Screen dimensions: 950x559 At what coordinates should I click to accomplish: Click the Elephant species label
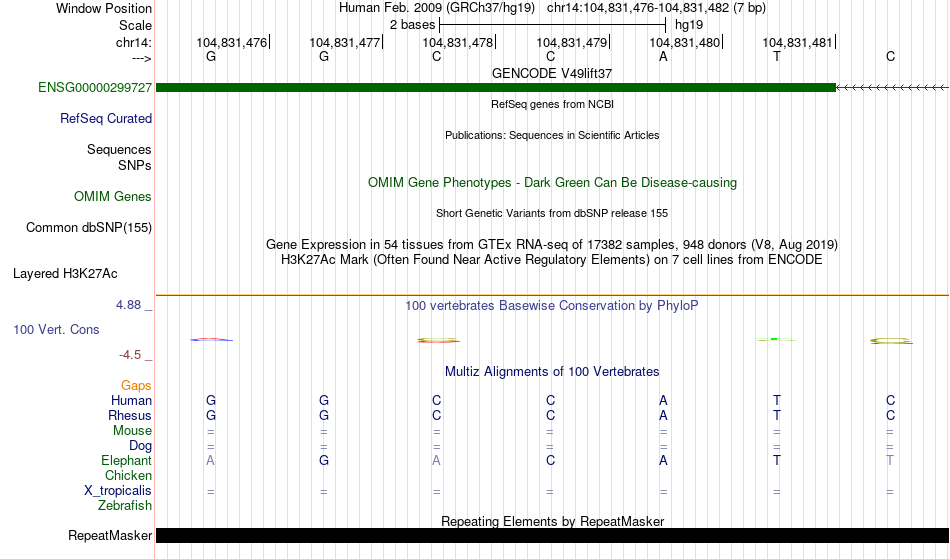[x=126, y=461]
